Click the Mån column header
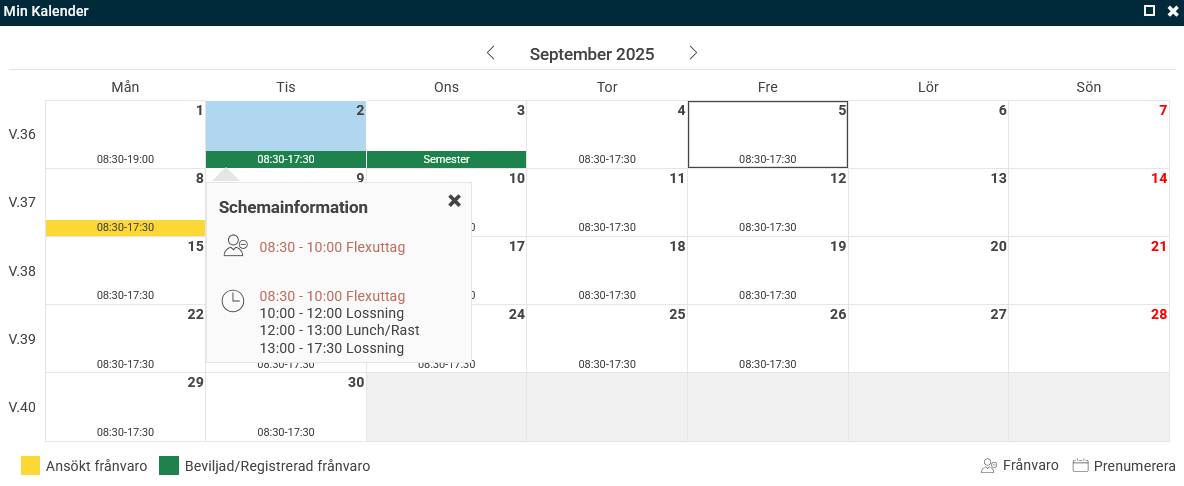This screenshot has width=1184, height=486. click(x=125, y=87)
